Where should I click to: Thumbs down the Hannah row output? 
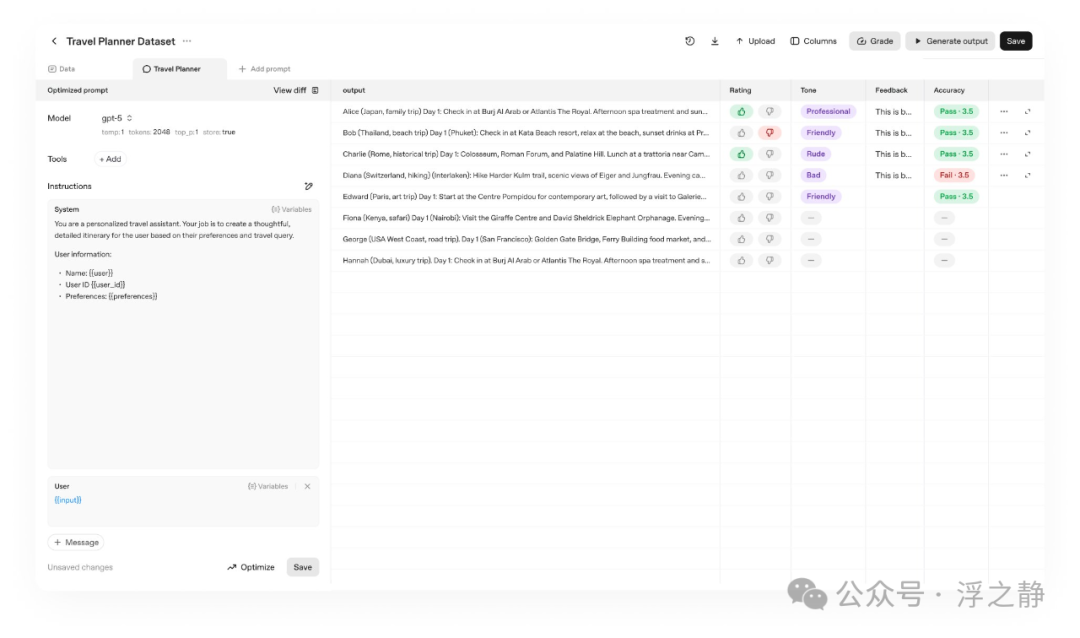[x=769, y=260]
